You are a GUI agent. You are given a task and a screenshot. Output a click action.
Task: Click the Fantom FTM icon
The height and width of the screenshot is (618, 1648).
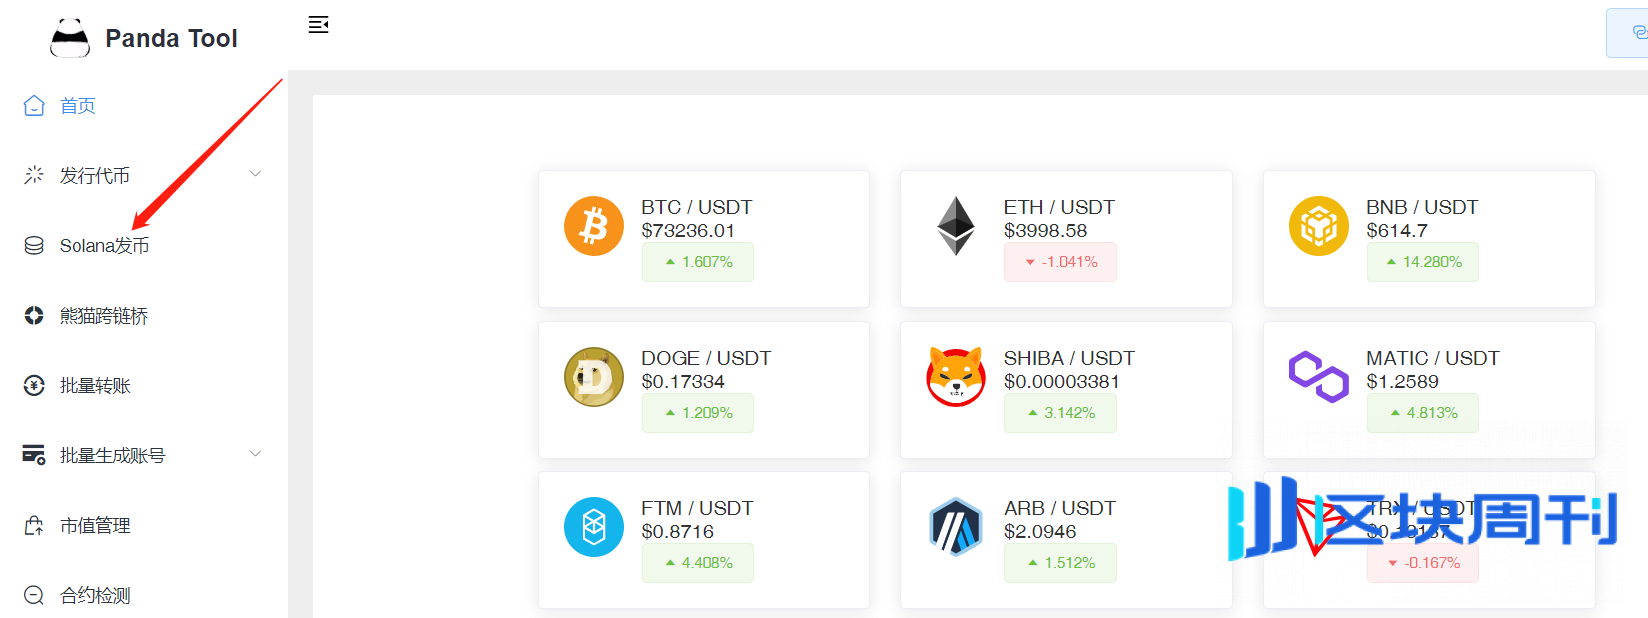point(594,527)
